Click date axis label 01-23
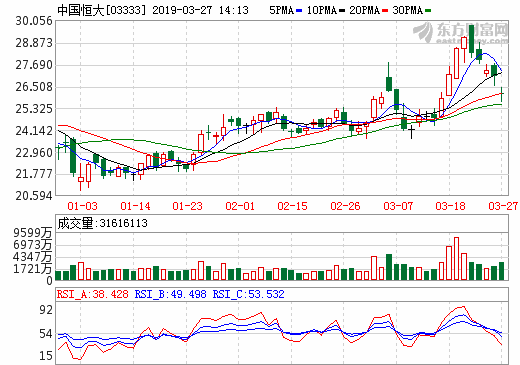The image size is (520, 365). pyautogui.click(x=187, y=206)
